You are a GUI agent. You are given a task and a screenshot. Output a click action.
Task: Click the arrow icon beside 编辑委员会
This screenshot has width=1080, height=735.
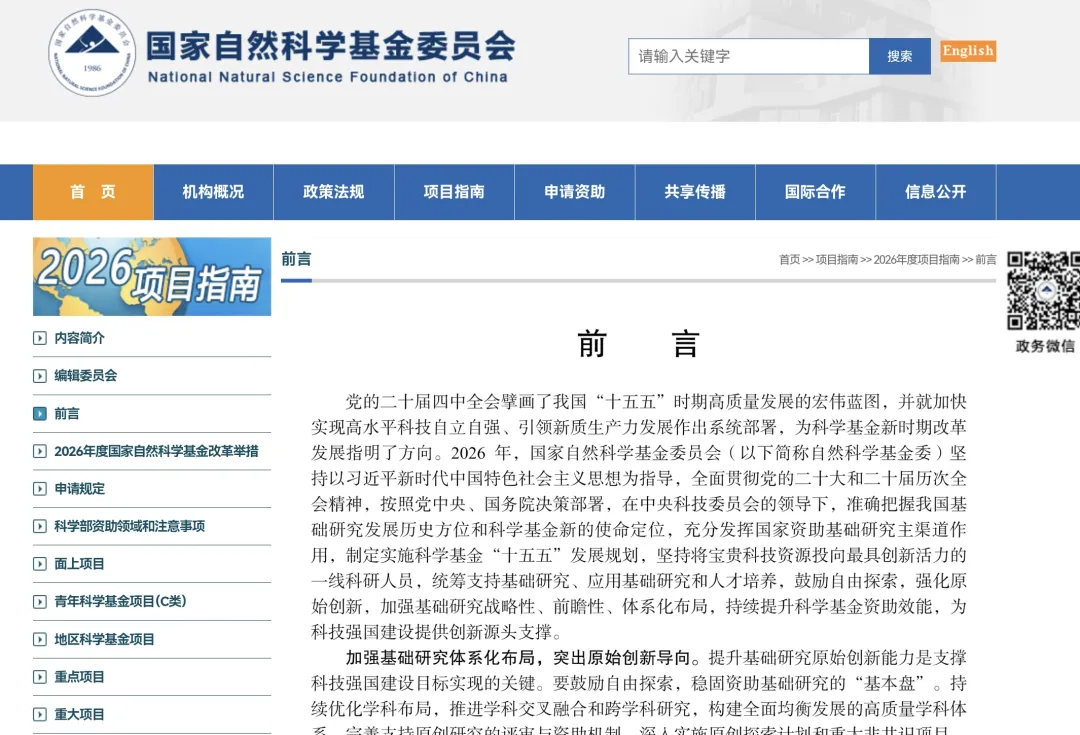[x=40, y=376]
